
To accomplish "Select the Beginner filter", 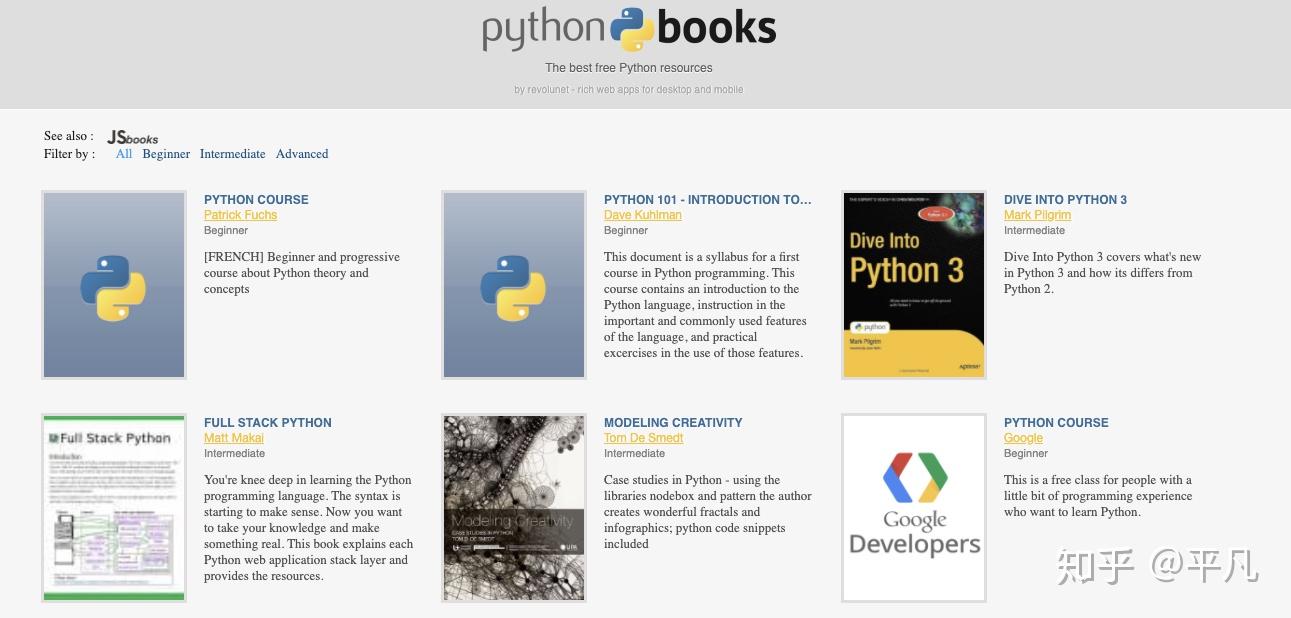I will [166, 154].
